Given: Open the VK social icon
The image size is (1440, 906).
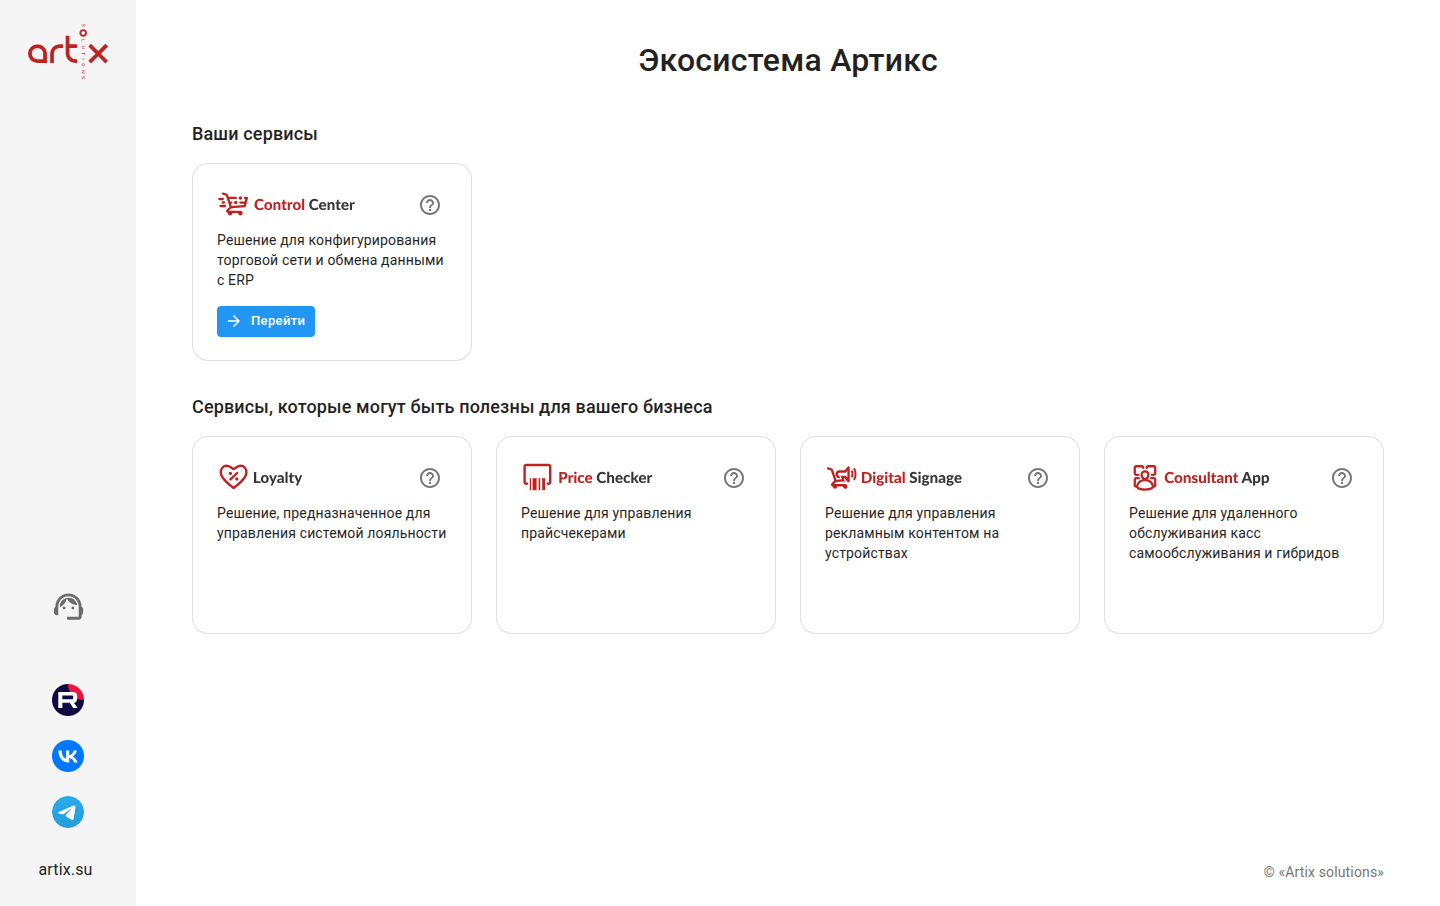Looking at the screenshot, I should click(68, 756).
